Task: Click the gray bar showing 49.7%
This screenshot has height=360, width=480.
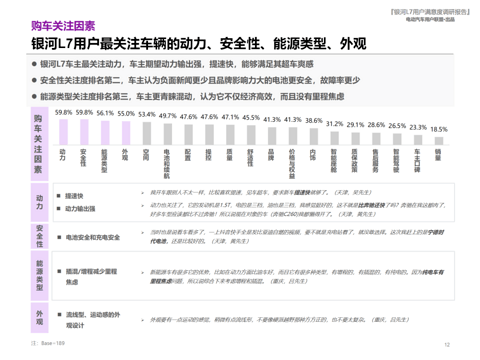Action: pos(168,134)
